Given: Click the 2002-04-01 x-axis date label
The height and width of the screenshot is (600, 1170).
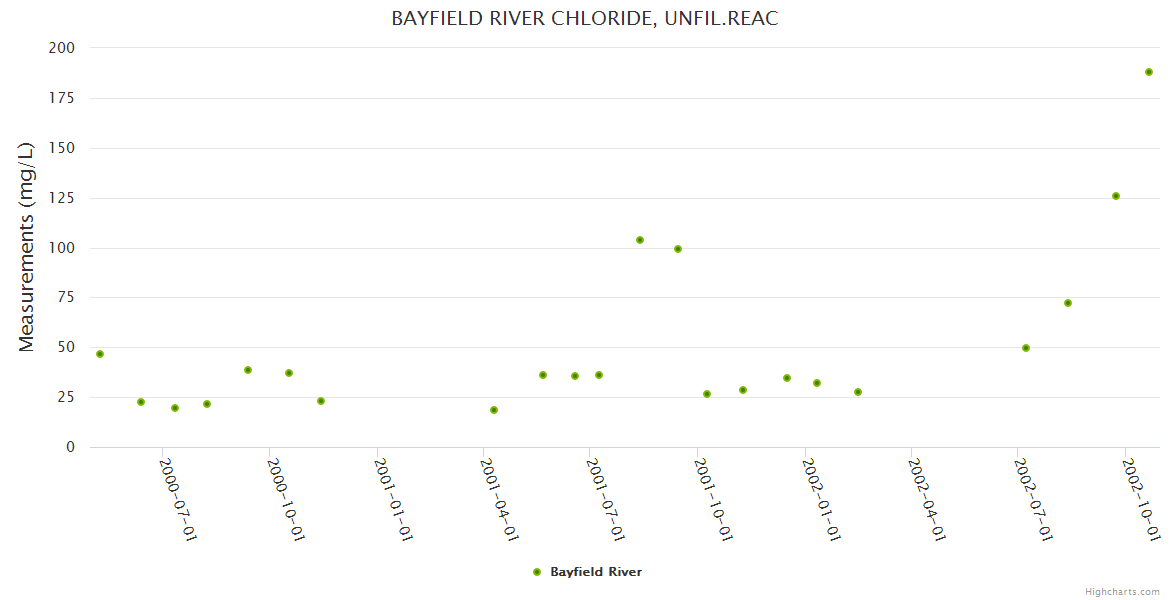Looking at the screenshot, I should coord(927,499).
